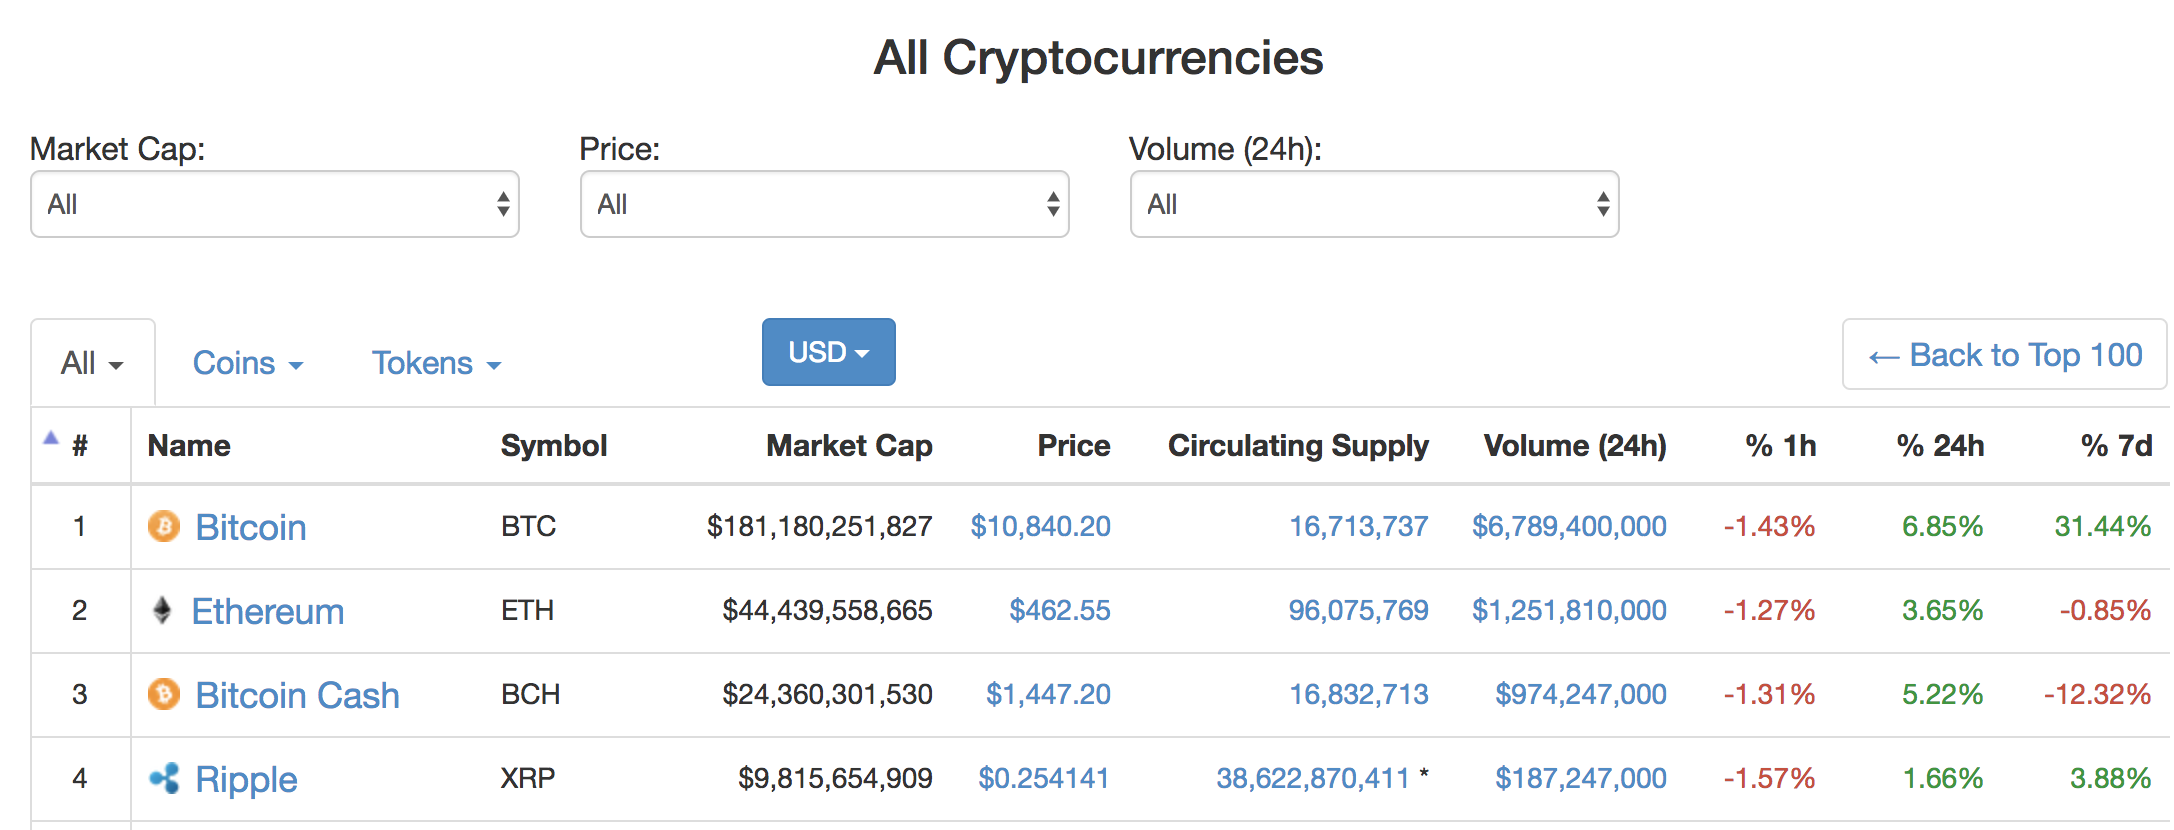Click the Ripple logo icon

click(x=164, y=778)
